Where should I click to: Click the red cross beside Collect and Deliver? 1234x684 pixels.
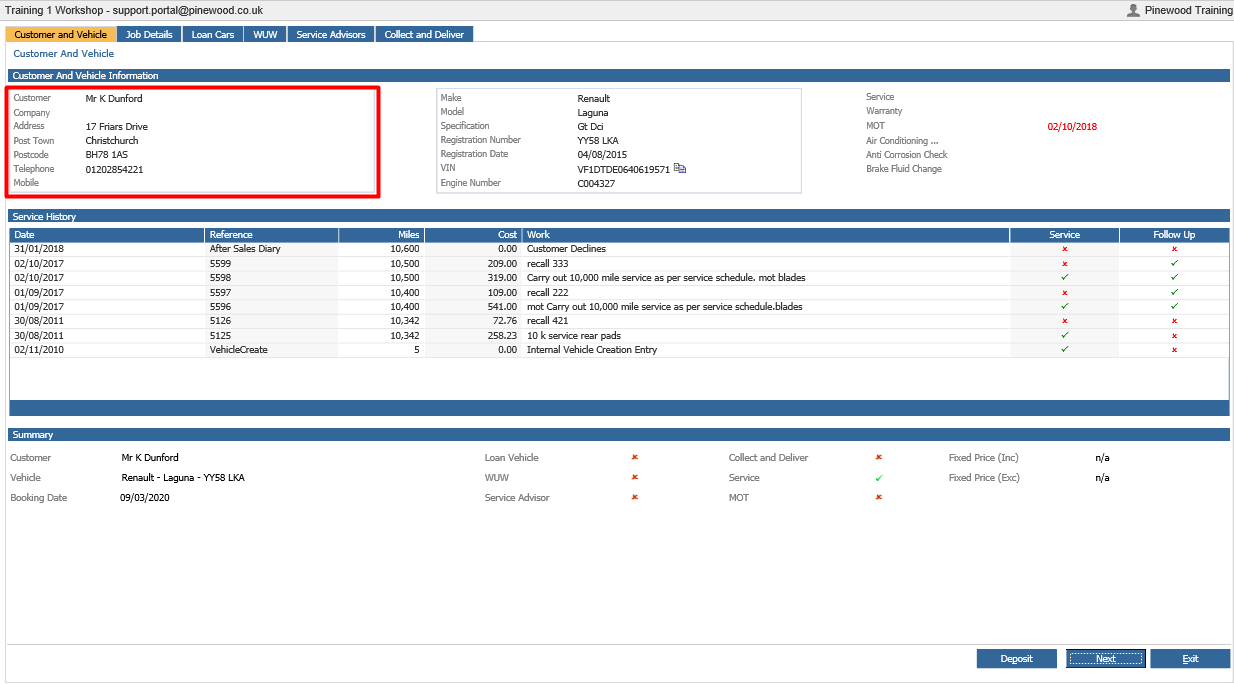pos(879,458)
